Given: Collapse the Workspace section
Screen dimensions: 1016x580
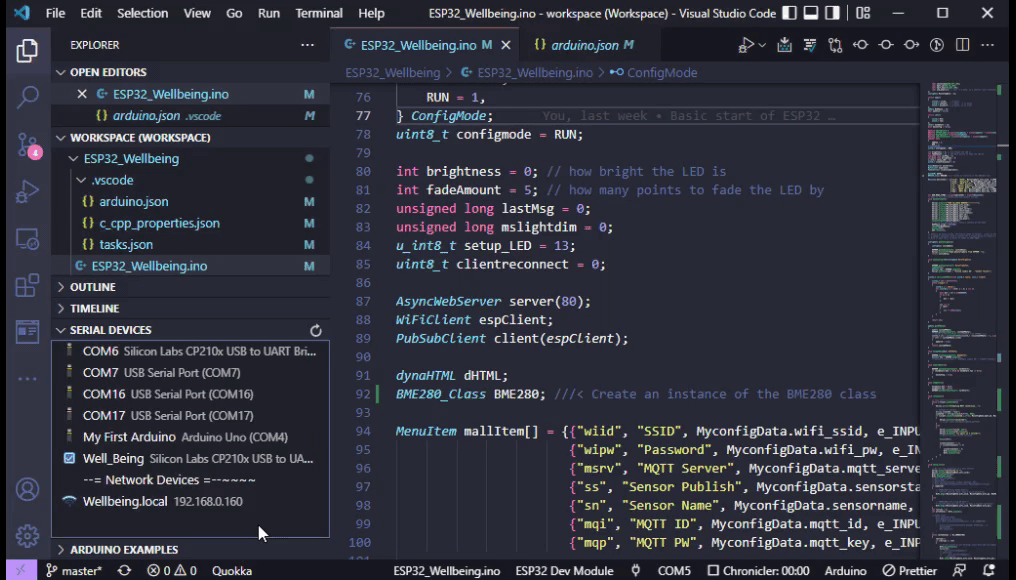Looking at the screenshot, I should pyautogui.click(x=61, y=137).
